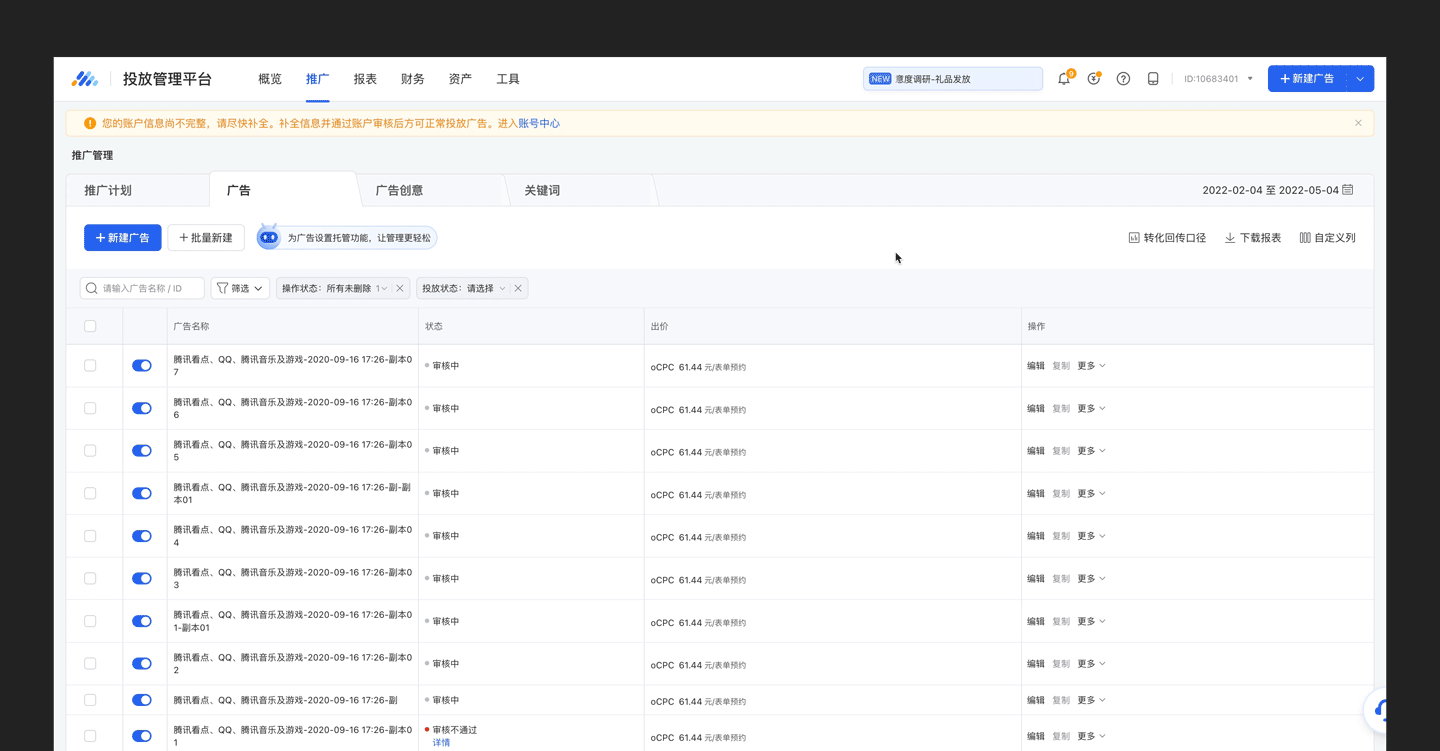The image size is (1440, 751).
Task: Open the help question mark icon
Action: (1123, 79)
